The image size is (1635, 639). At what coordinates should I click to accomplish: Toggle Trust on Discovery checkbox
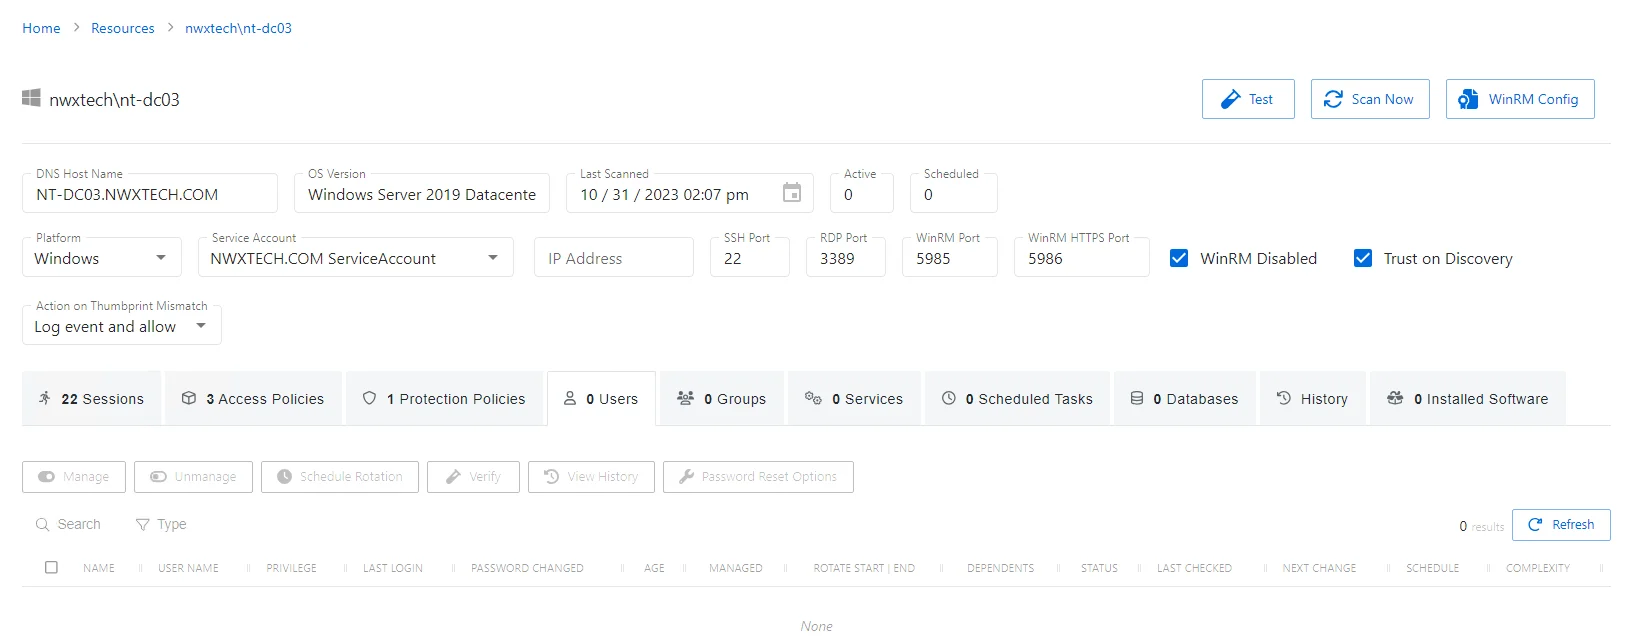1363,258
